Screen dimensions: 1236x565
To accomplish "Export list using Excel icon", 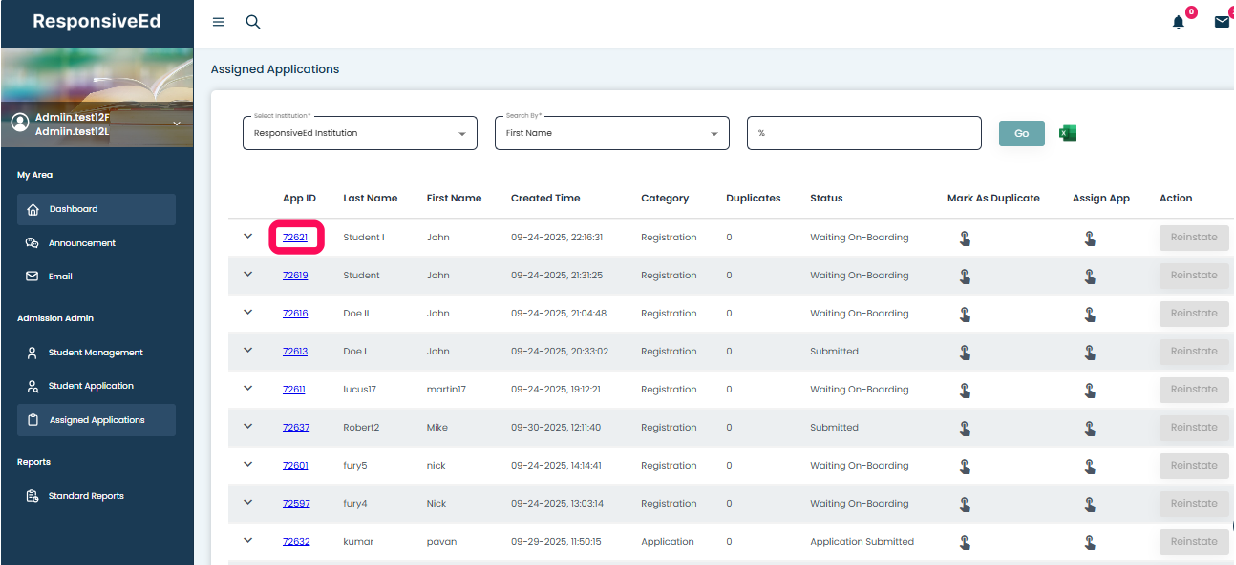I will point(1067,133).
